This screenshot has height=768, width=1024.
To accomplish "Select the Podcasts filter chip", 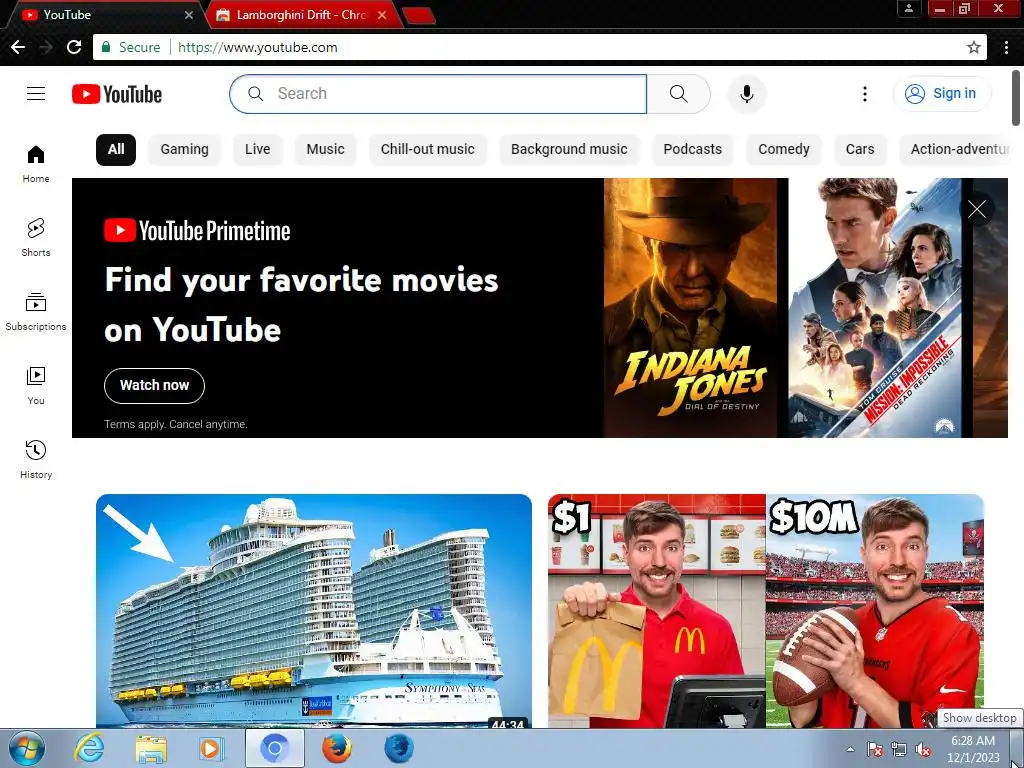I will point(692,150).
